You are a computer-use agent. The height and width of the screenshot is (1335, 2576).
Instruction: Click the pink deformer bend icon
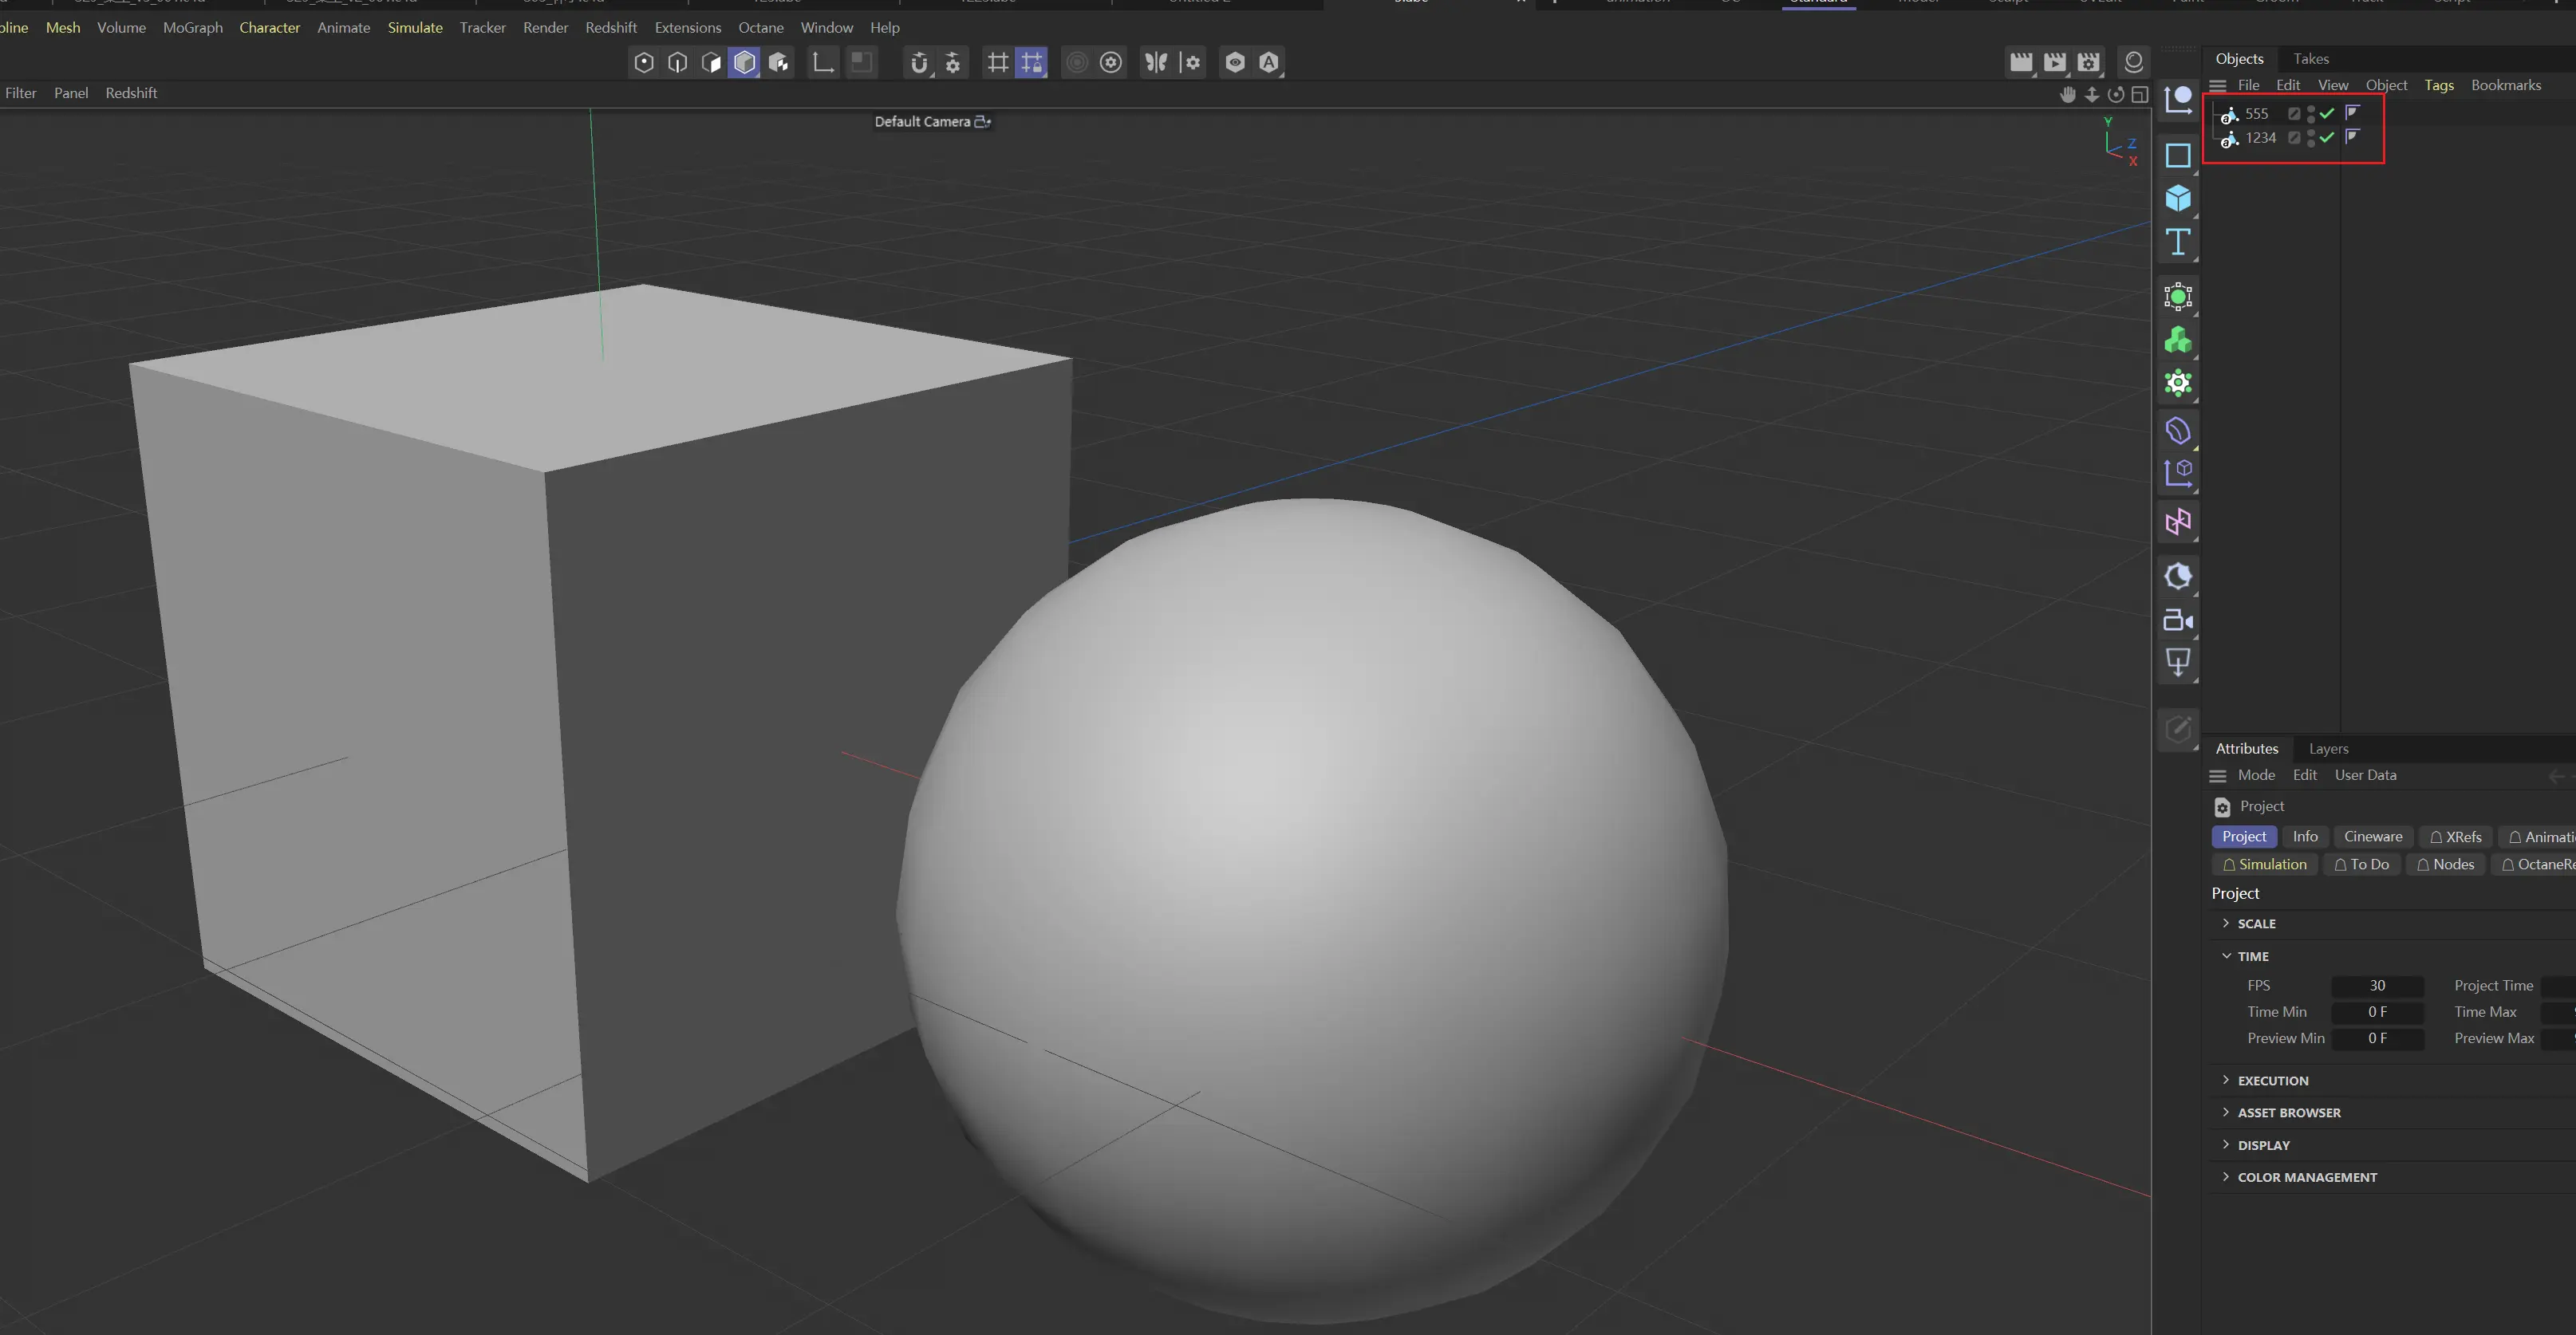[2178, 522]
